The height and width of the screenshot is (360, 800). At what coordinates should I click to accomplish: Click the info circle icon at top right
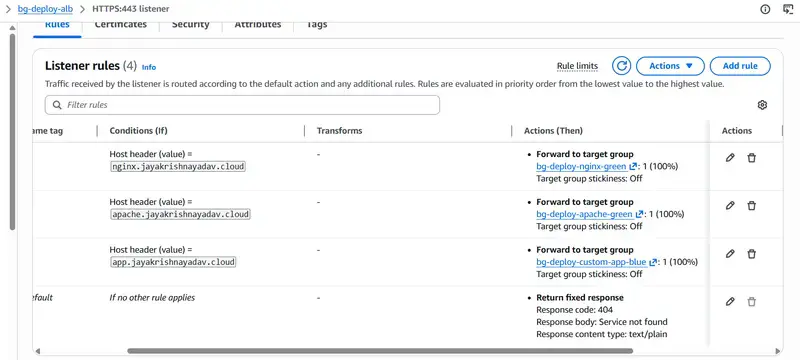pyautogui.click(x=765, y=9)
